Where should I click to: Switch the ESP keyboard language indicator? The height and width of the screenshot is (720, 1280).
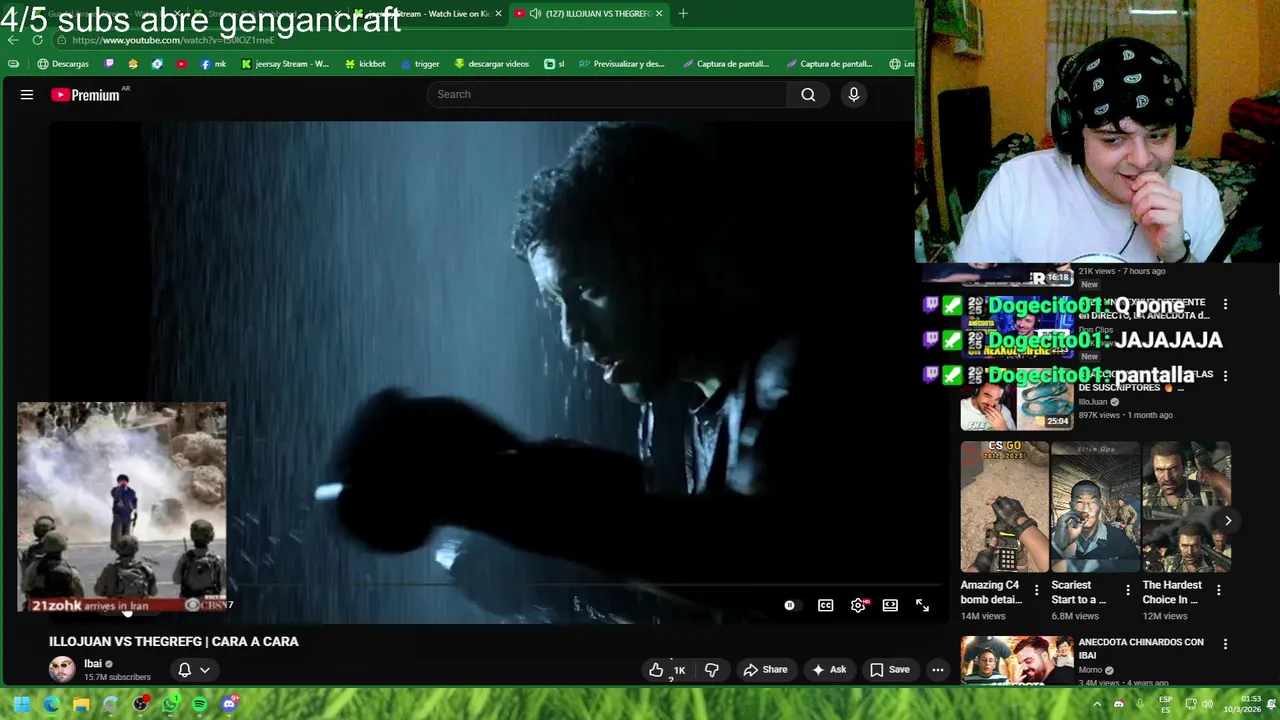tap(1166, 704)
